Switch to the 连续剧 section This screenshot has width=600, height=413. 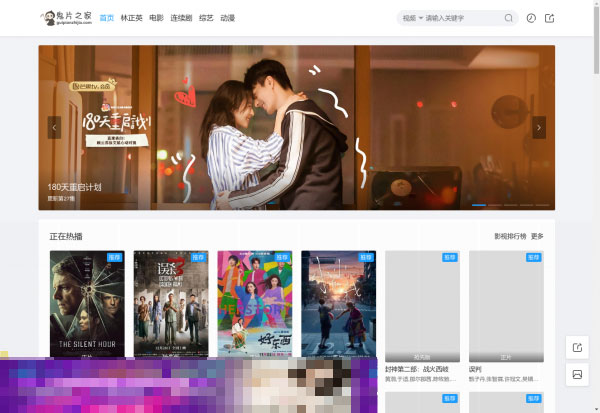click(x=181, y=18)
